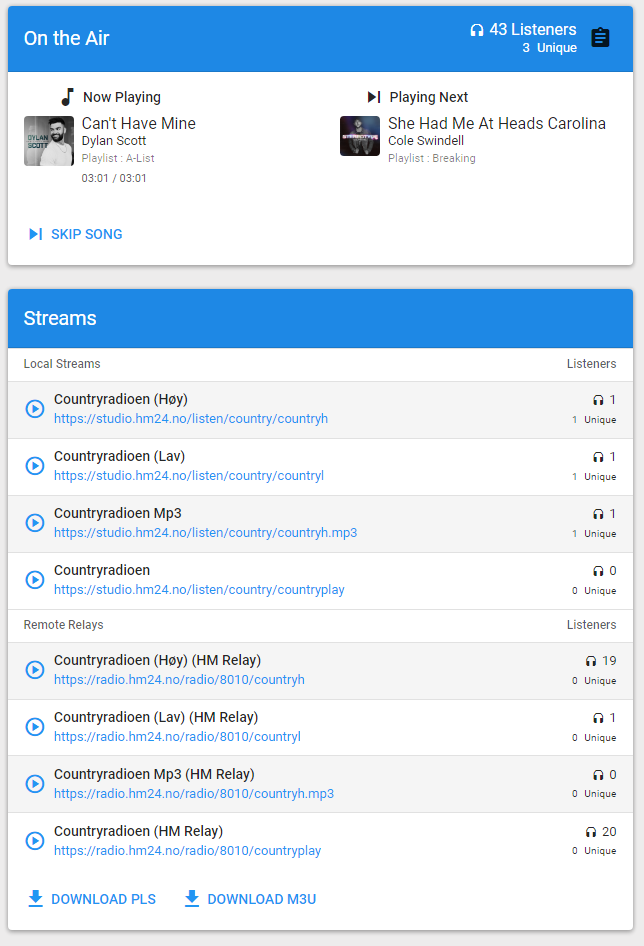This screenshot has width=644, height=946.
Task: Click the download icon before DOWNLOAD M3U
Action: pos(191,898)
